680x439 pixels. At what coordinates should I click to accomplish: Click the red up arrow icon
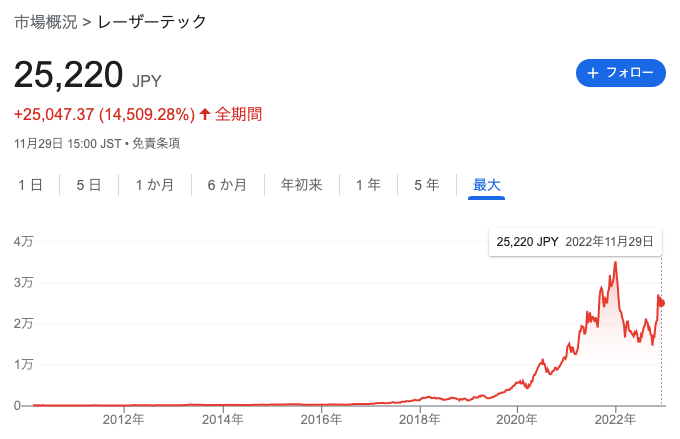click(x=205, y=115)
